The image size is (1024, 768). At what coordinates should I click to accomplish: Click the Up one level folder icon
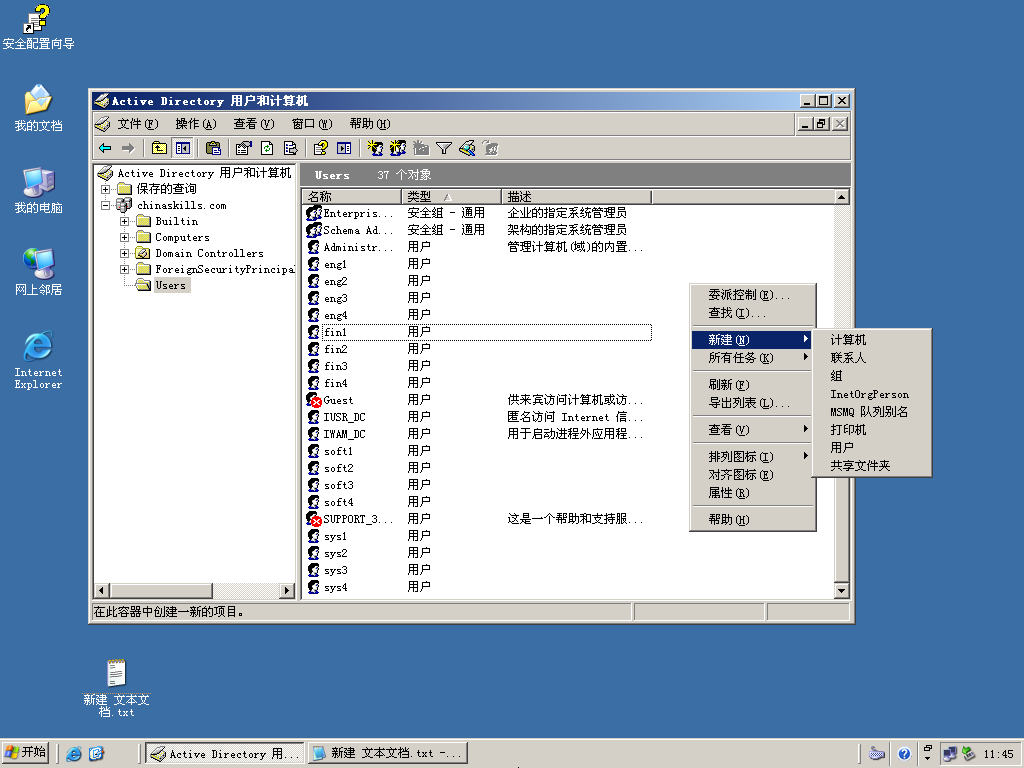tap(159, 148)
